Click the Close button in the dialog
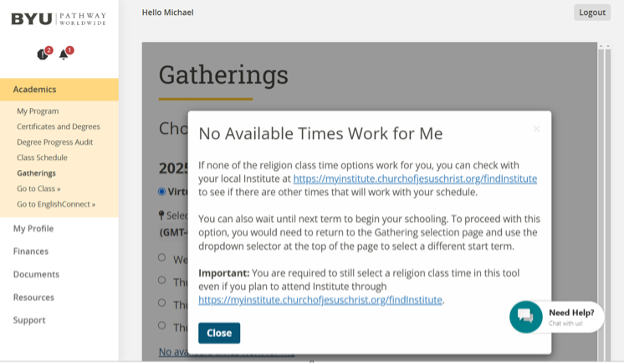This screenshot has width=624, height=364. pyautogui.click(x=219, y=333)
